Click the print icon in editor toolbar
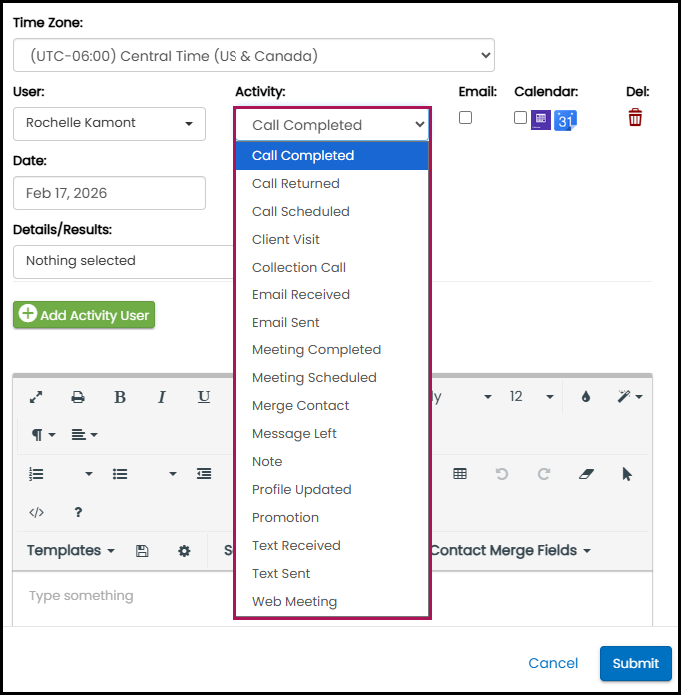 78,397
